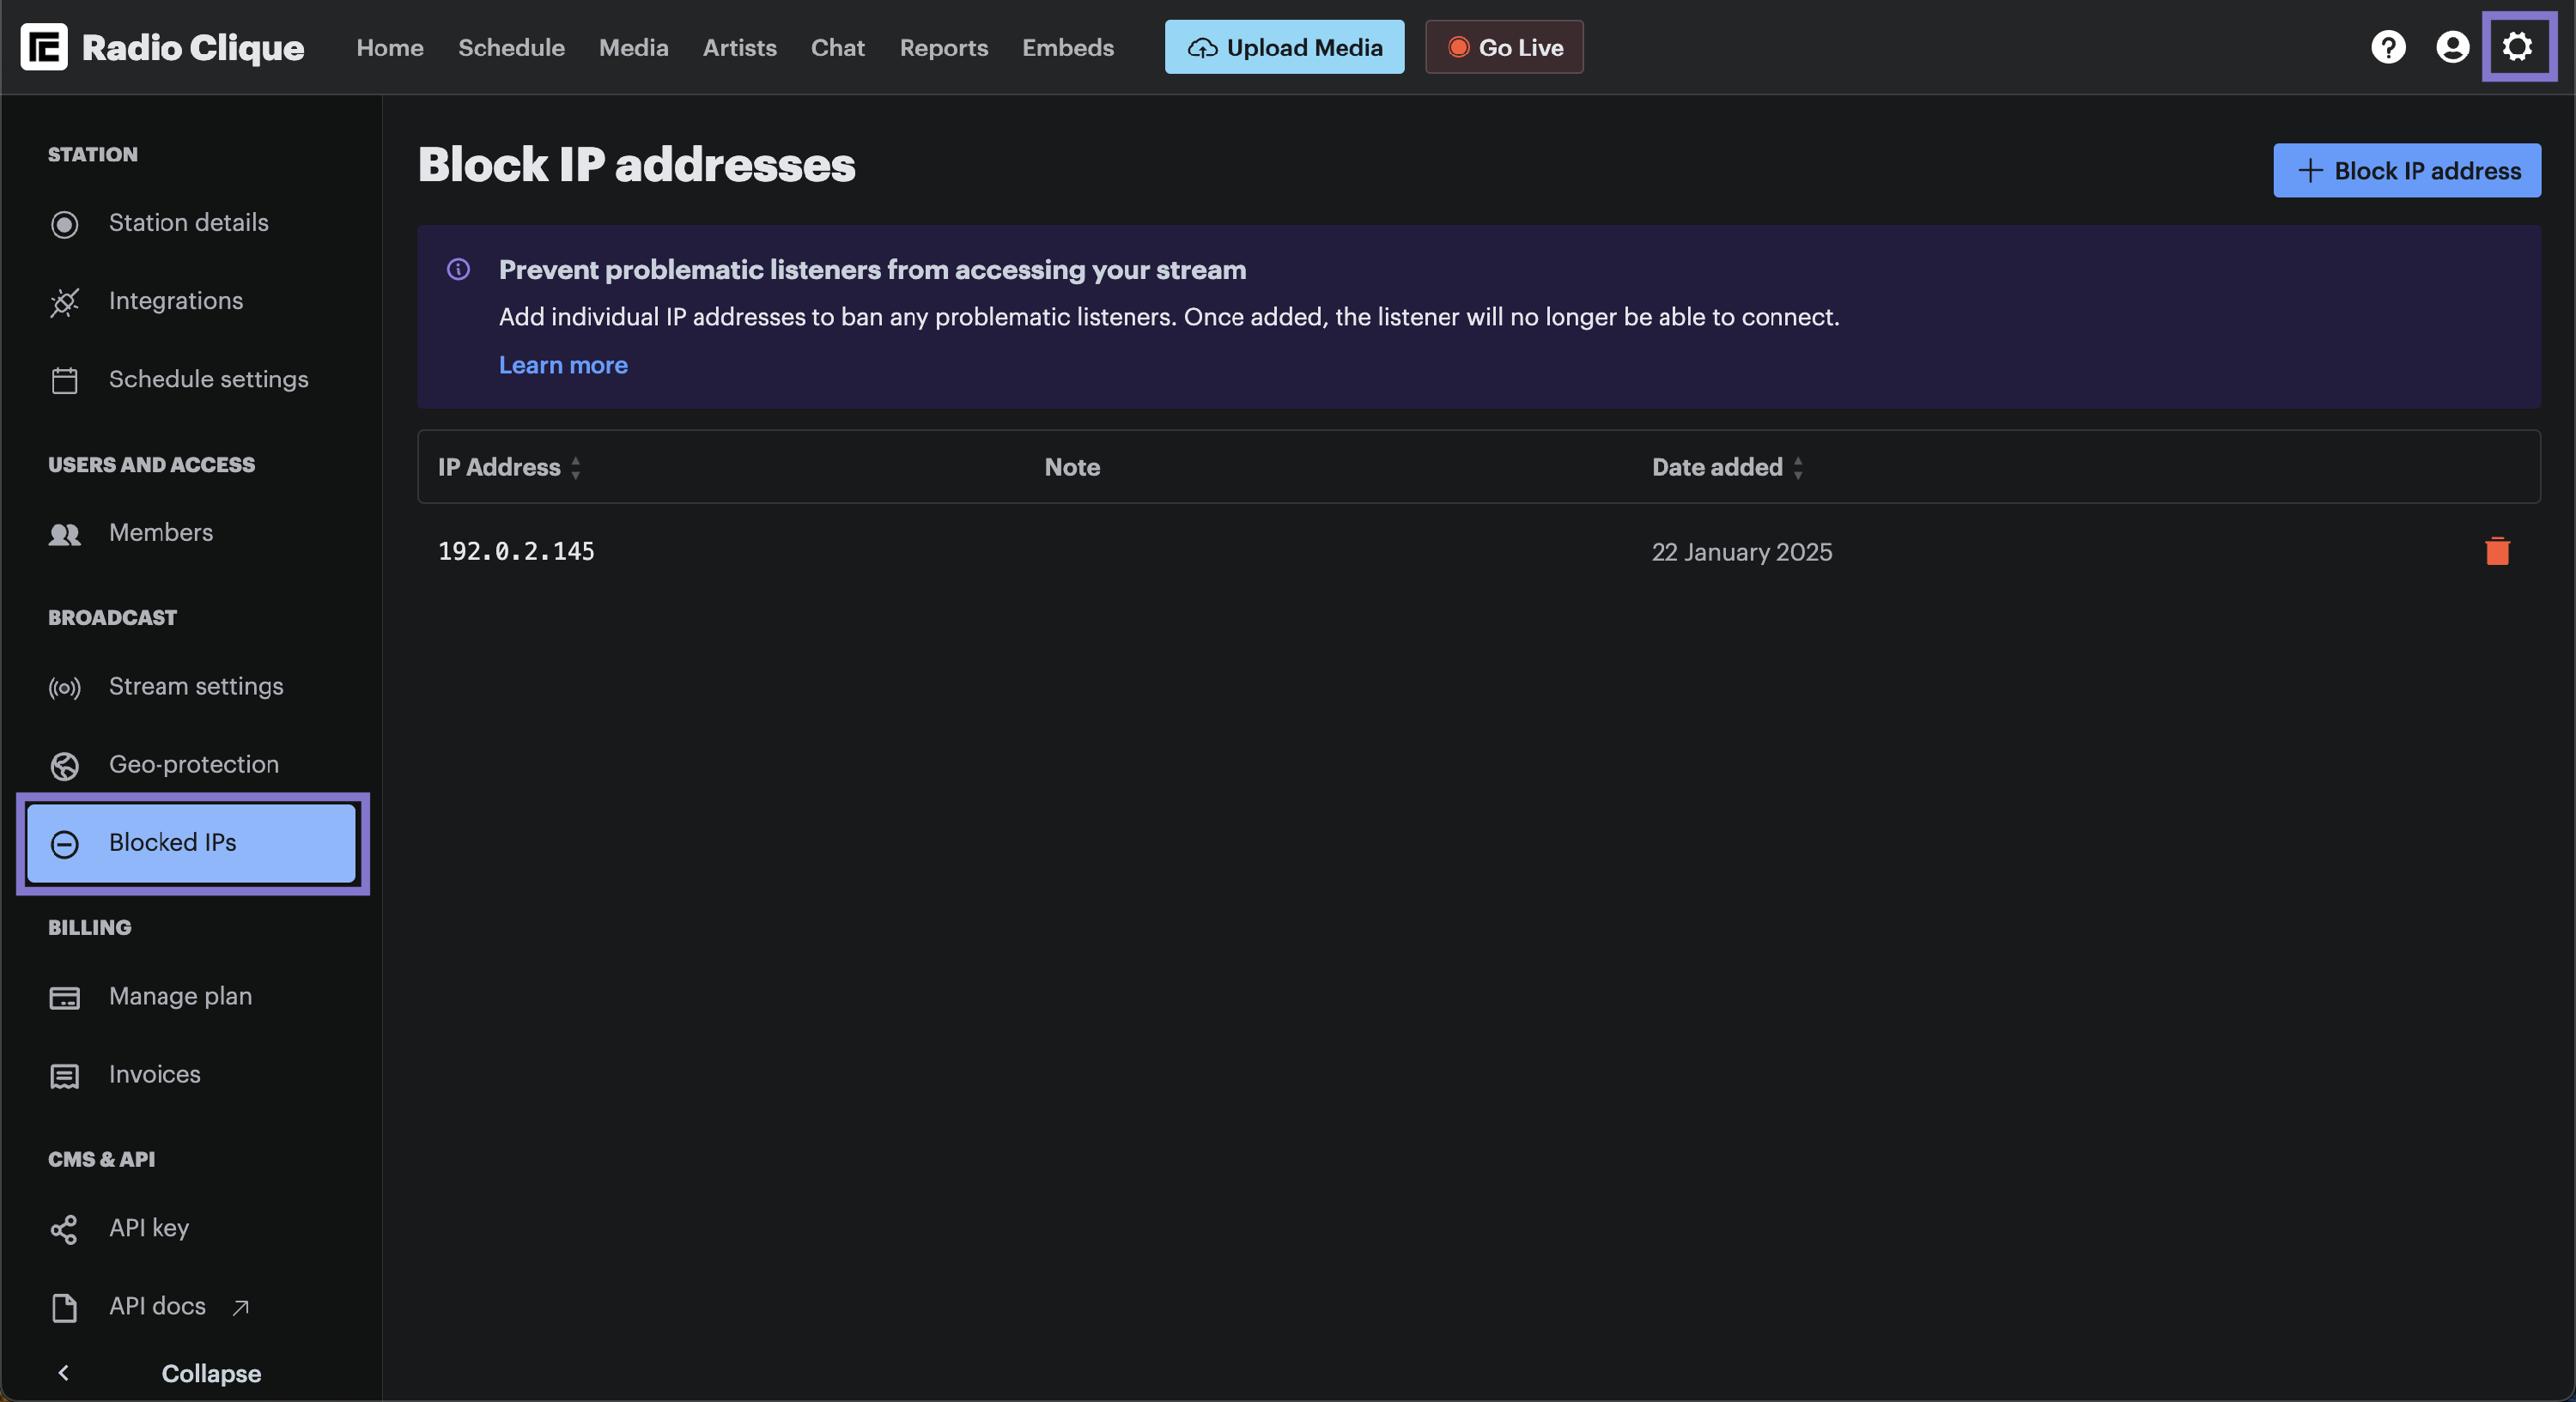Go to the Home menu

390,47
